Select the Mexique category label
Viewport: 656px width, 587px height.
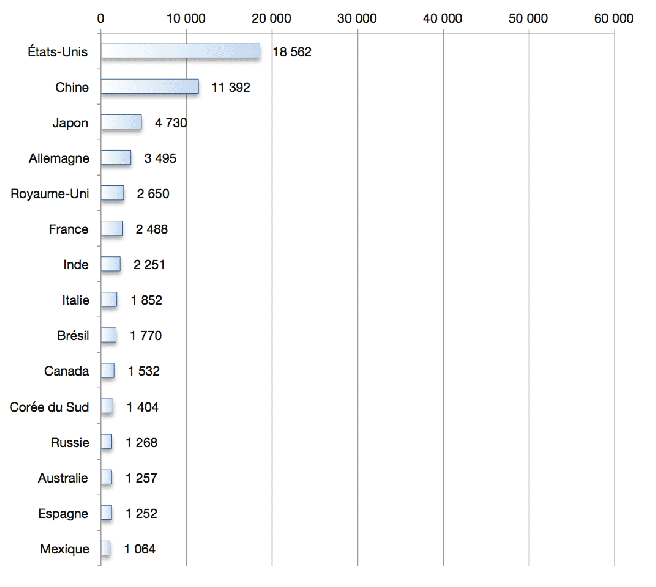pyautogui.click(x=65, y=549)
